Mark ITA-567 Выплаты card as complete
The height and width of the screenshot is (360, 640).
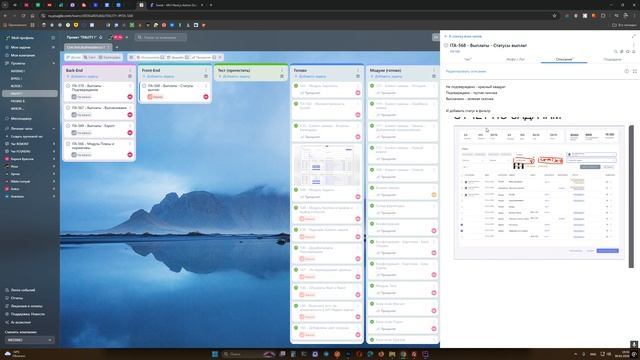[x=68, y=108]
